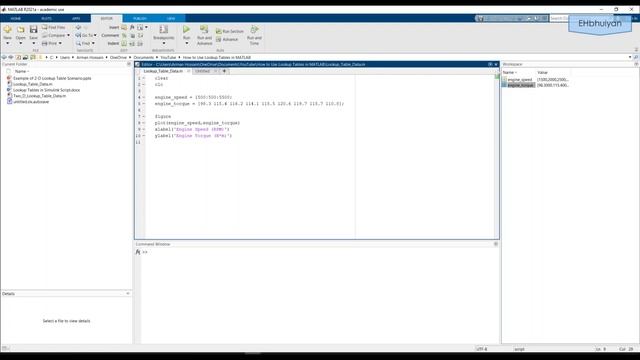Screen dimensions: 640x360
Task: Open the Go To dropdown
Action: point(86,36)
